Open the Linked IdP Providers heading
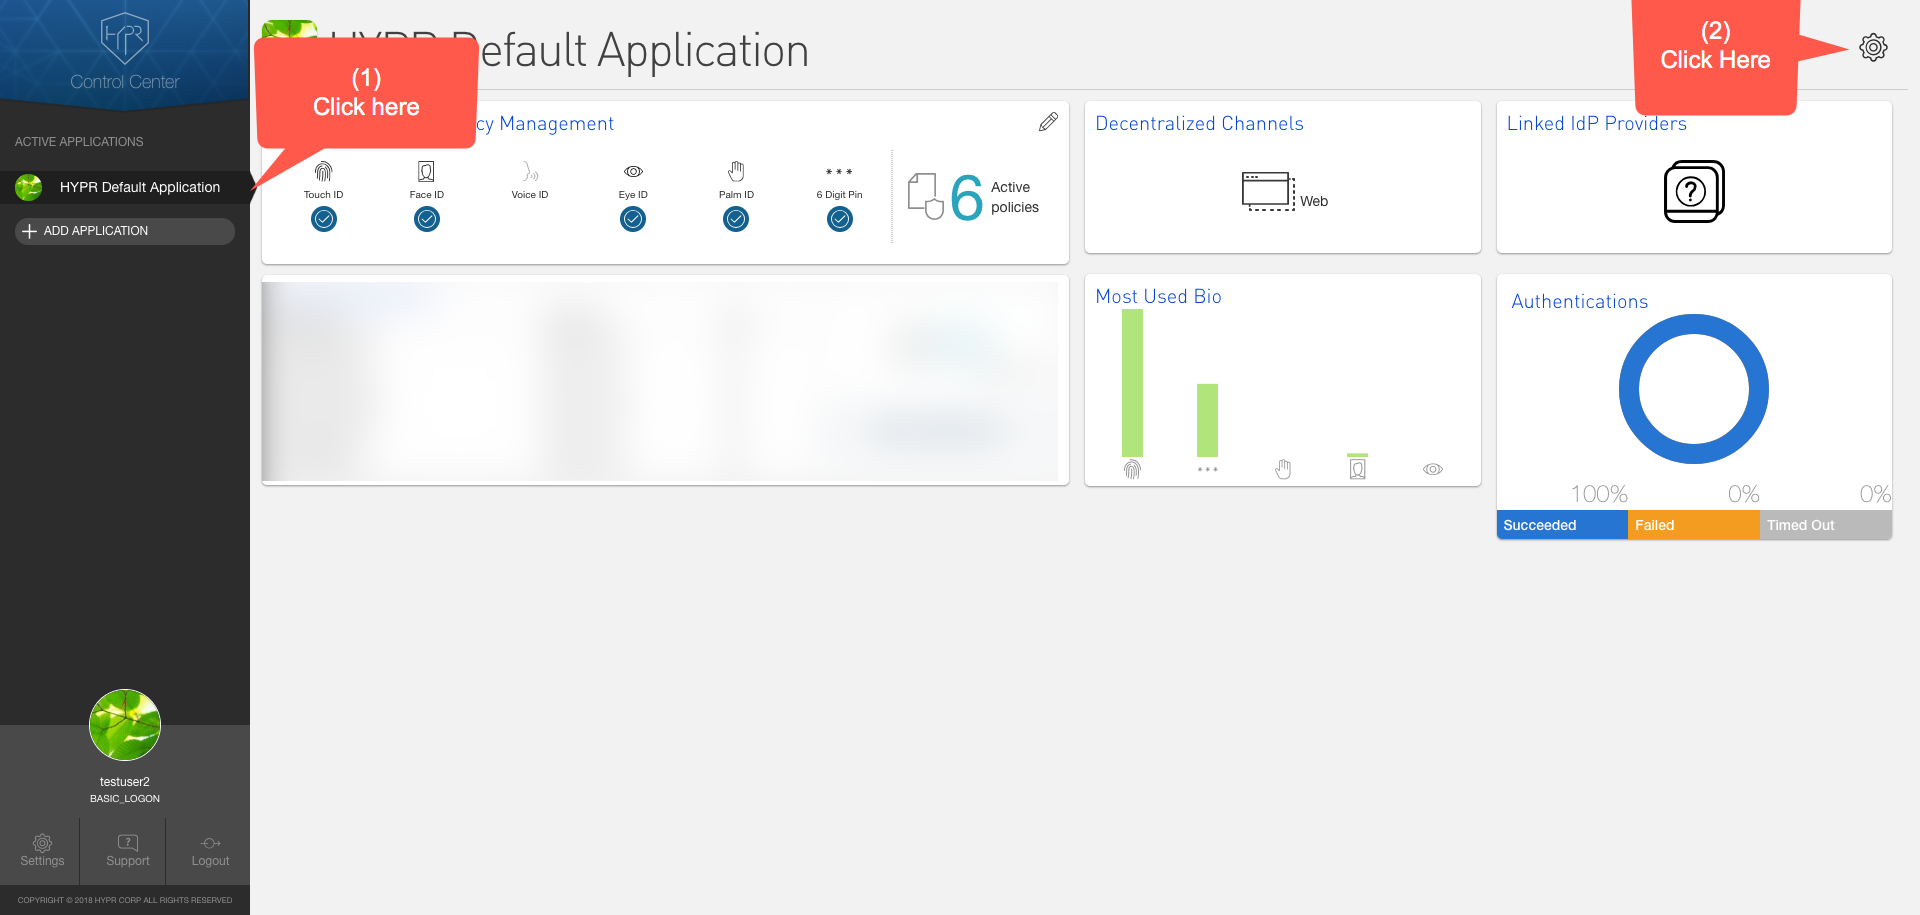Screen dimensions: 1920x915 1596,123
